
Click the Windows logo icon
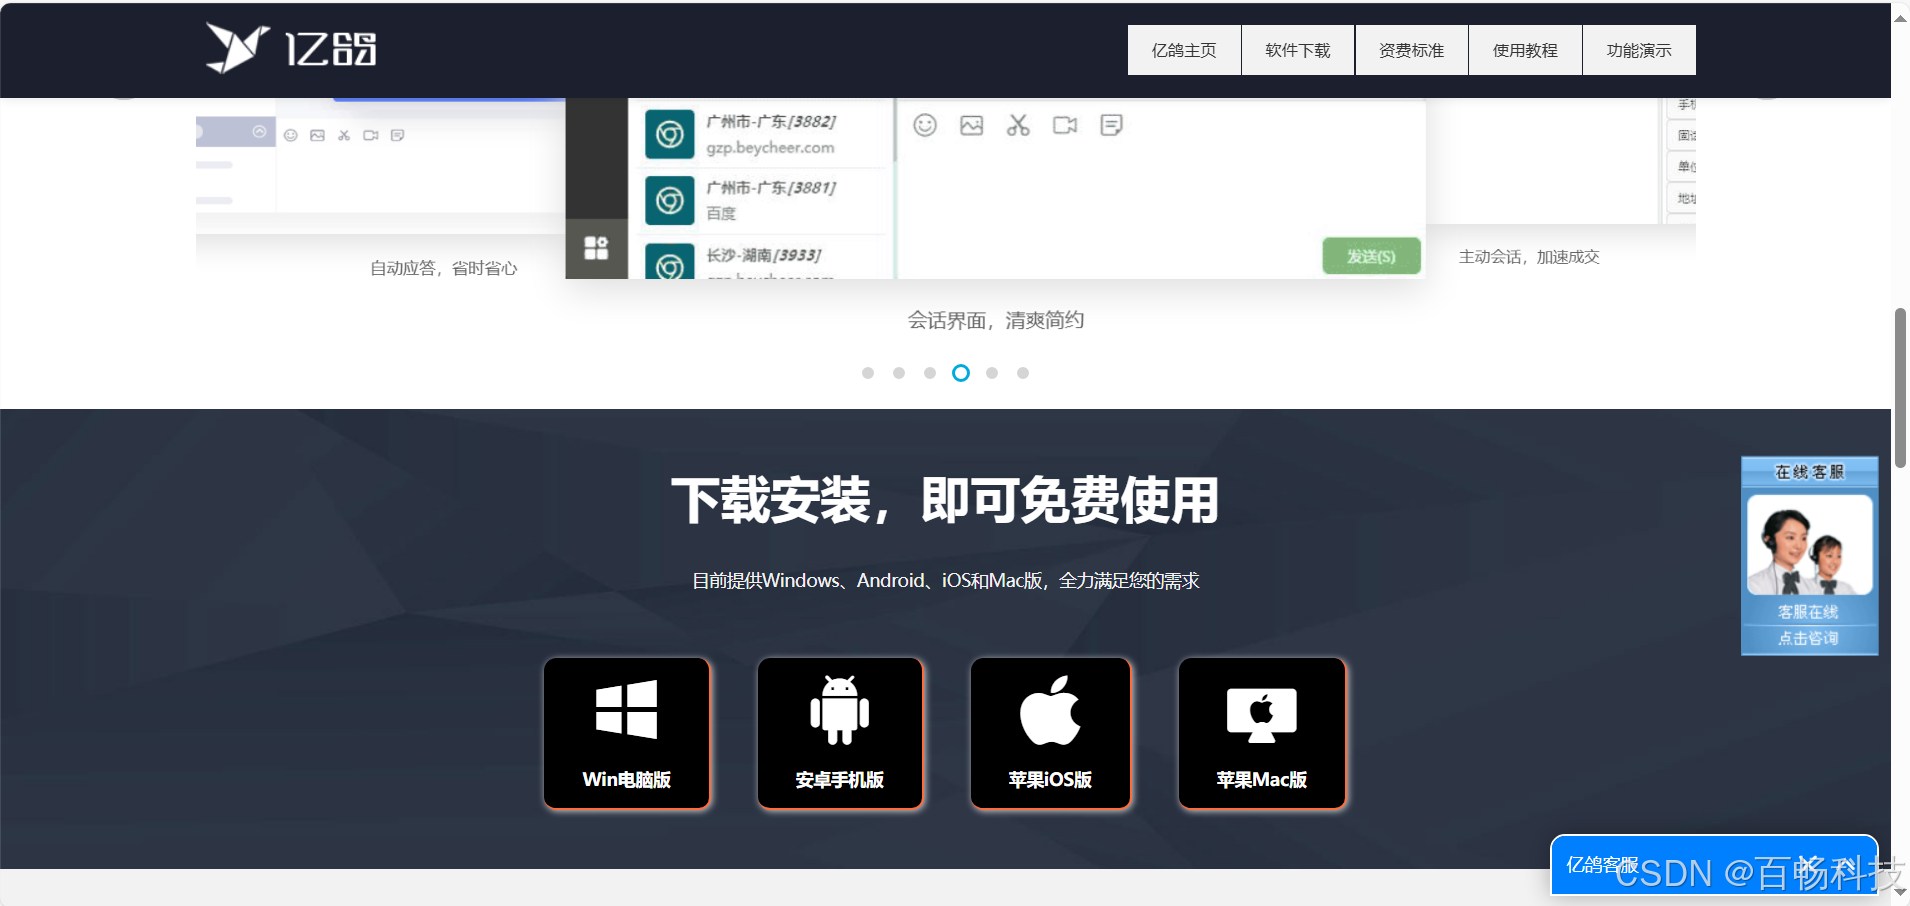627,709
